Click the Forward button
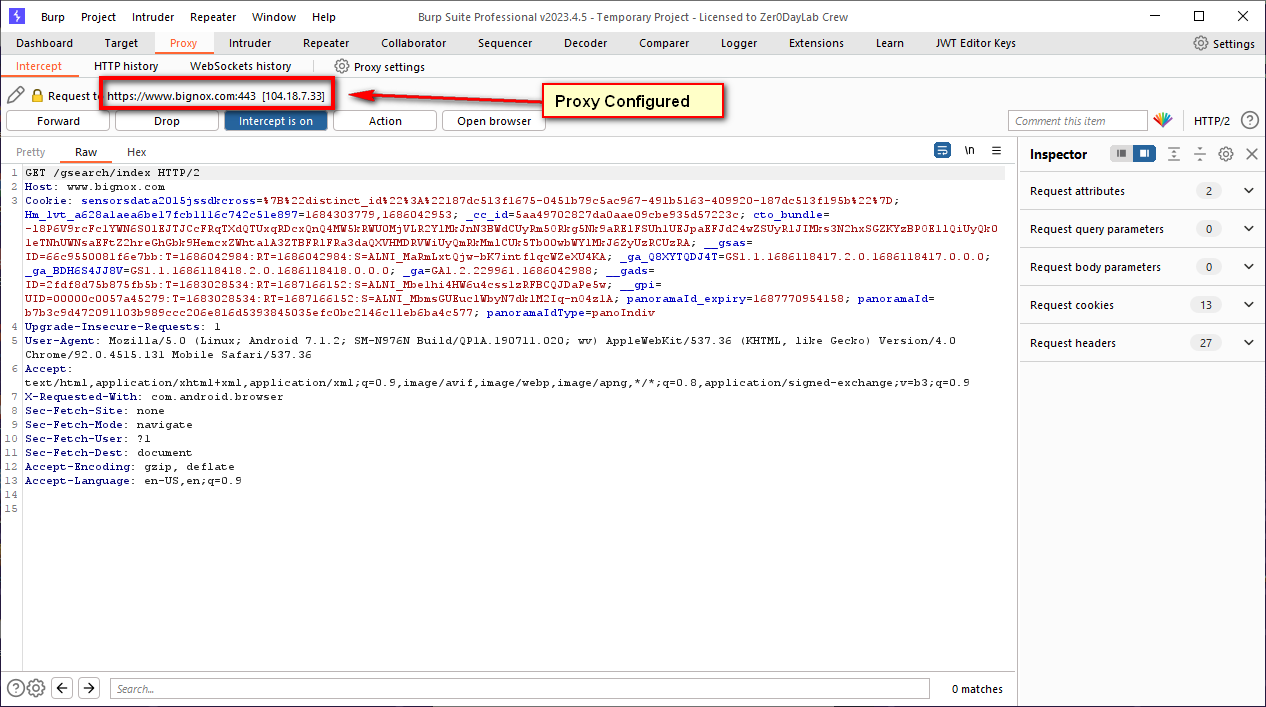Viewport: 1266px width, 707px height. [58, 121]
